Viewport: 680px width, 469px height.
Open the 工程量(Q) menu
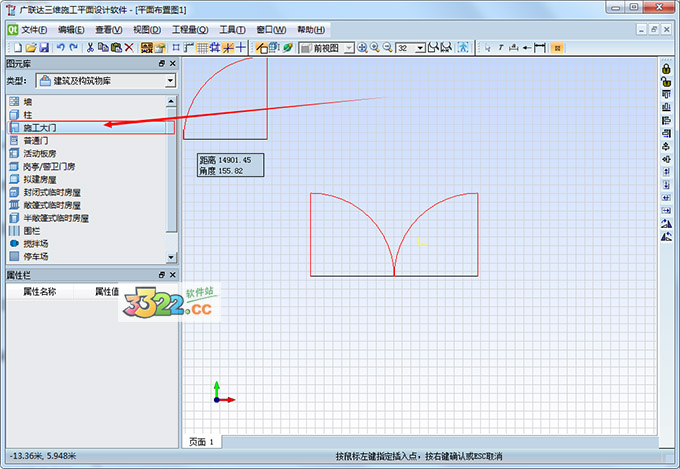pyautogui.click(x=190, y=30)
